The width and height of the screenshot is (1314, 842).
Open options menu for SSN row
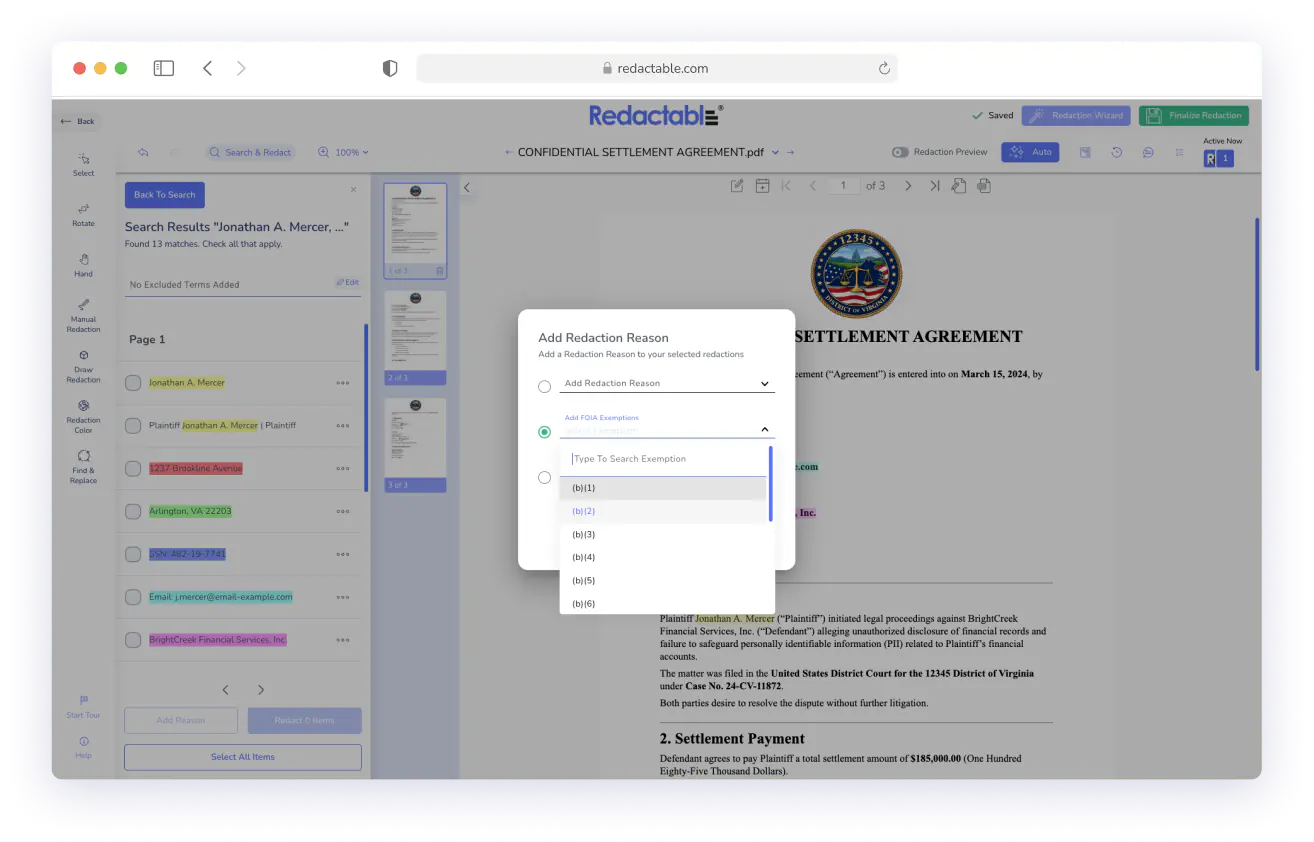coord(343,554)
